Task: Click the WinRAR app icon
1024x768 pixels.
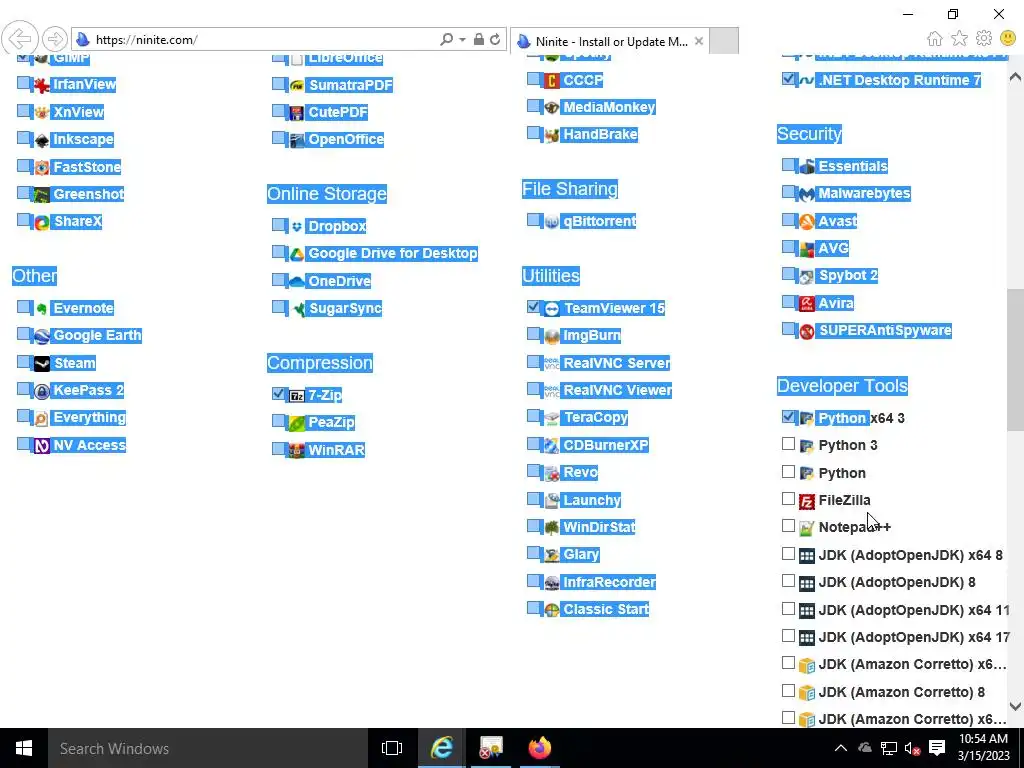Action: pos(296,451)
